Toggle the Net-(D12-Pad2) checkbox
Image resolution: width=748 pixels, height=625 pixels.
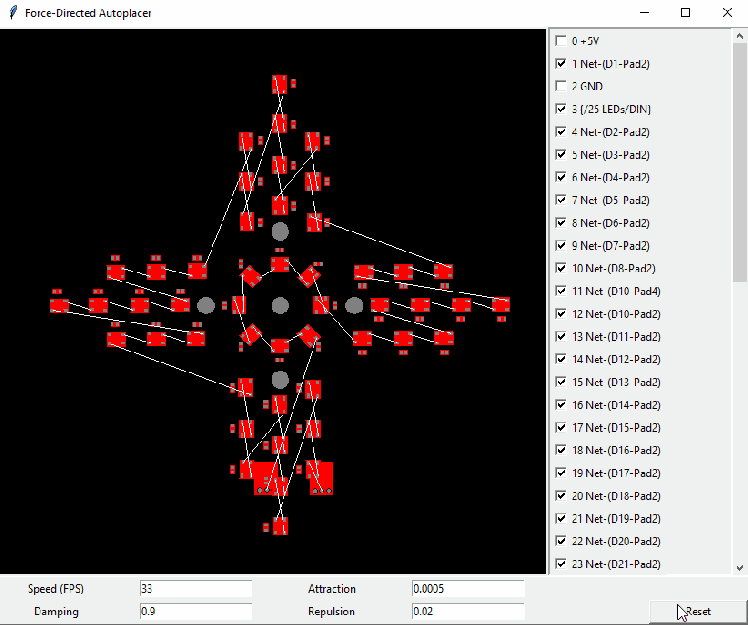561,359
